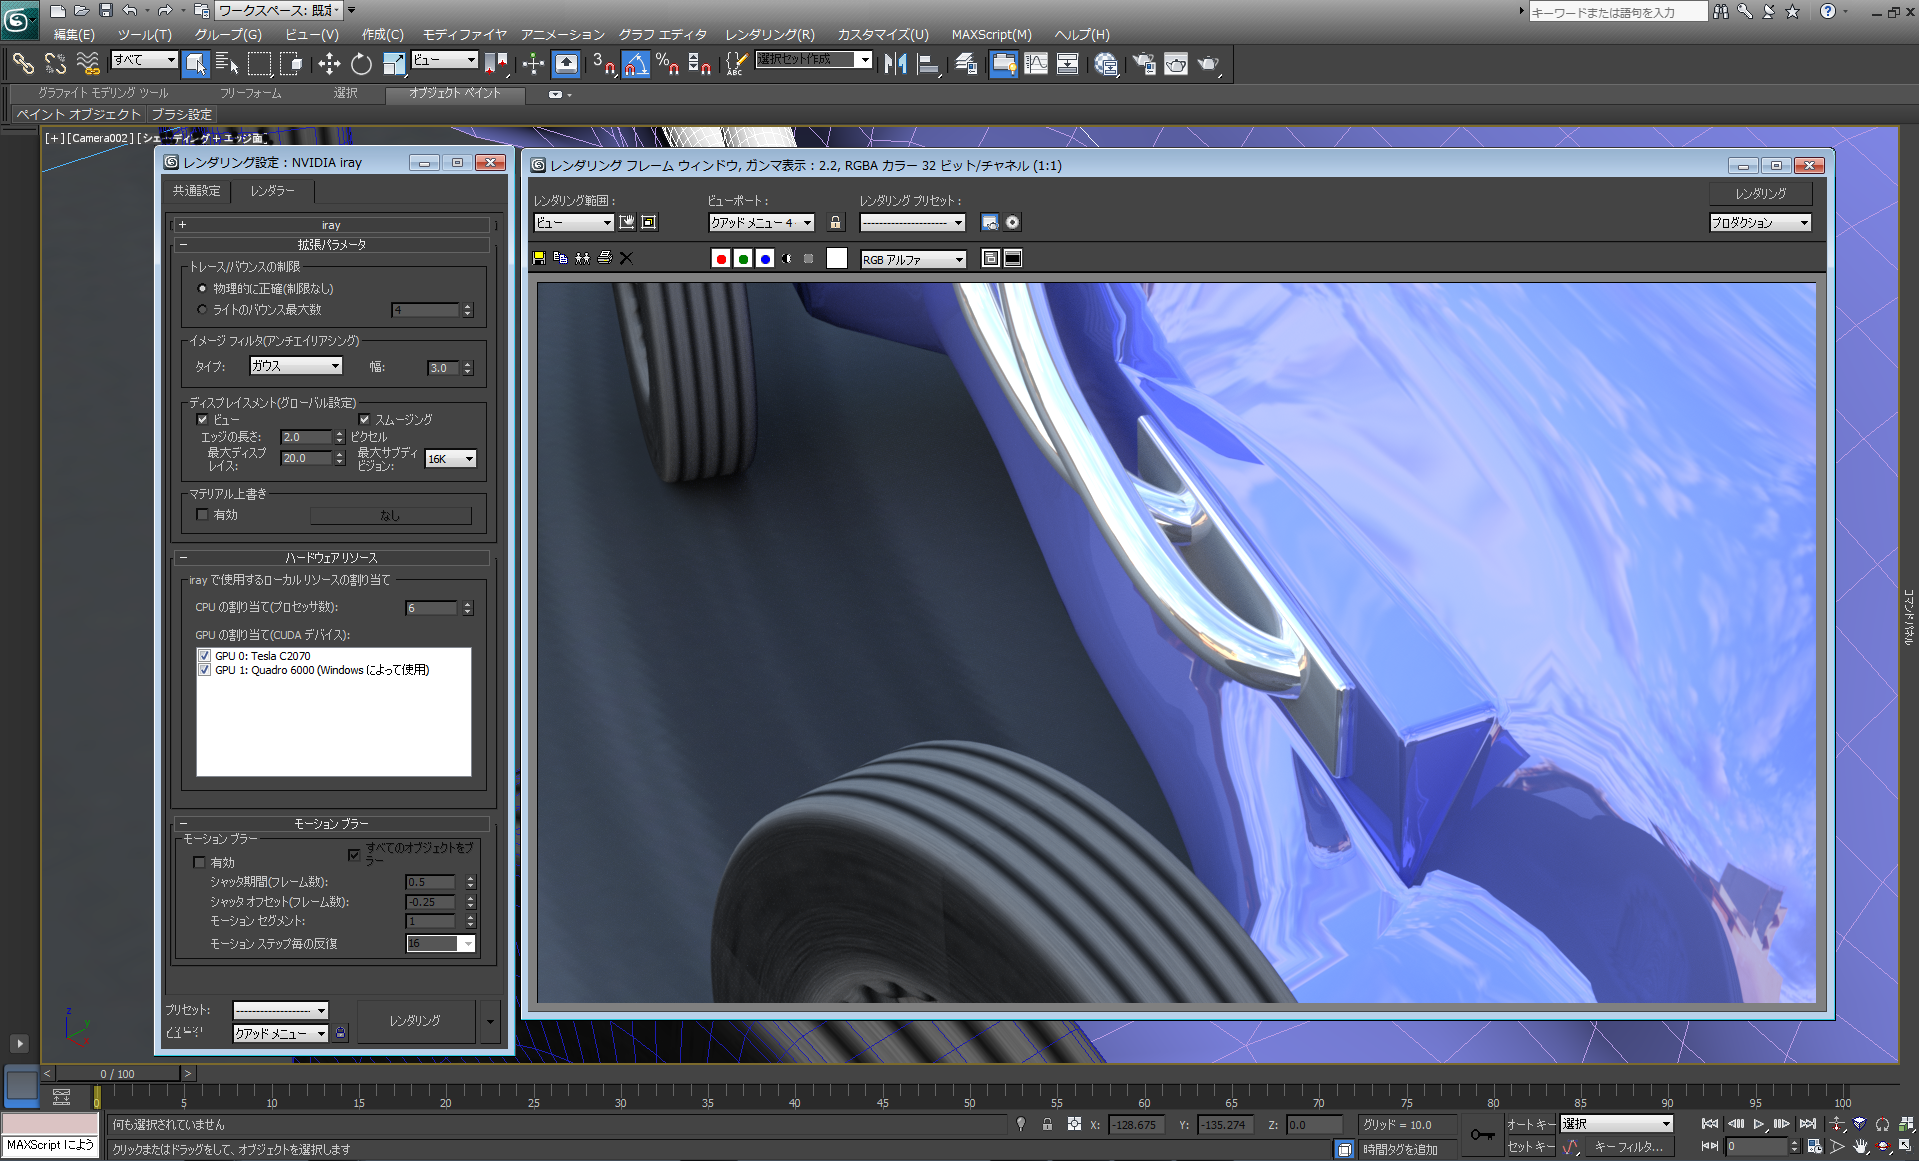Click the Mirror tool icon
Image resolution: width=1919 pixels, height=1161 pixels.
point(895,65)
